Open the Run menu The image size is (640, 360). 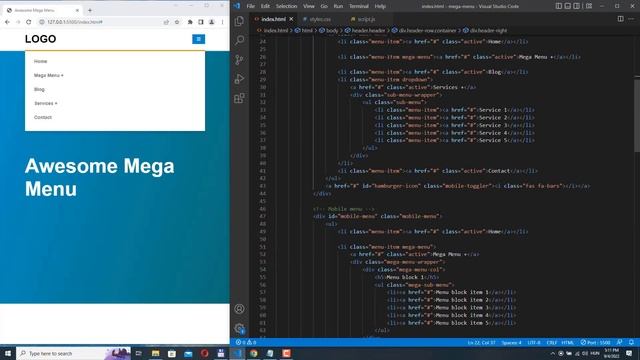[338, 6]
